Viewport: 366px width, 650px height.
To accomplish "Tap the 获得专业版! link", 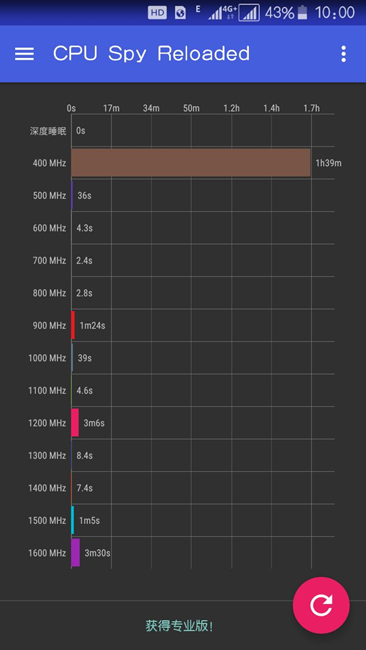I will [x=179, y=626].
